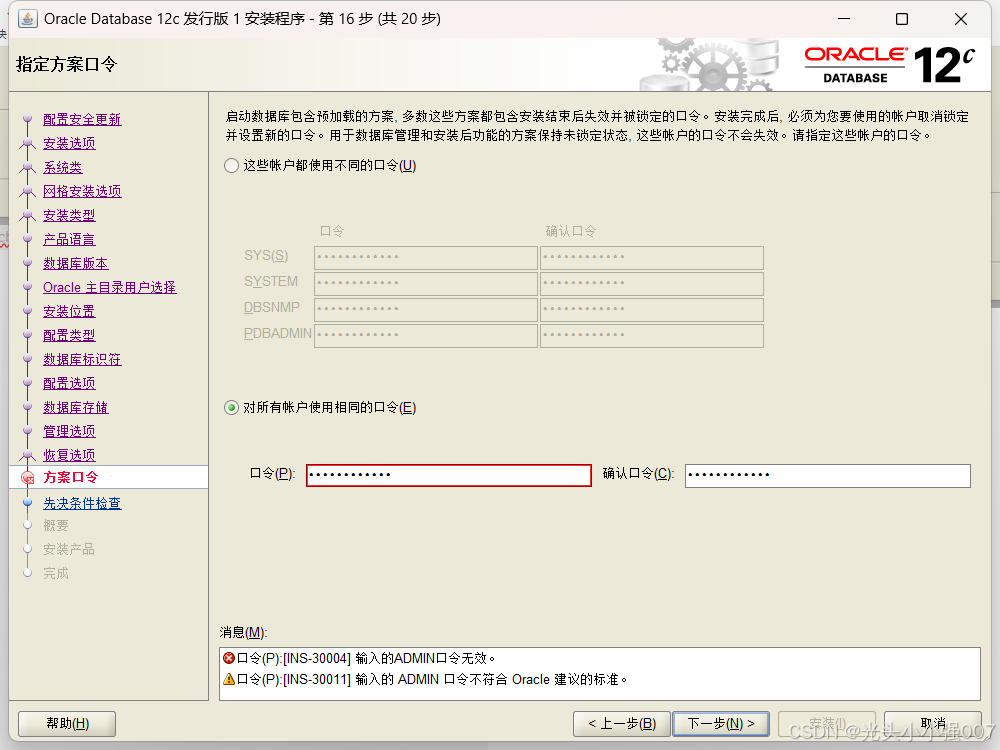Click the 口令(P) password input field
The height and width of the screenshot is (750, 1000).
449,475
